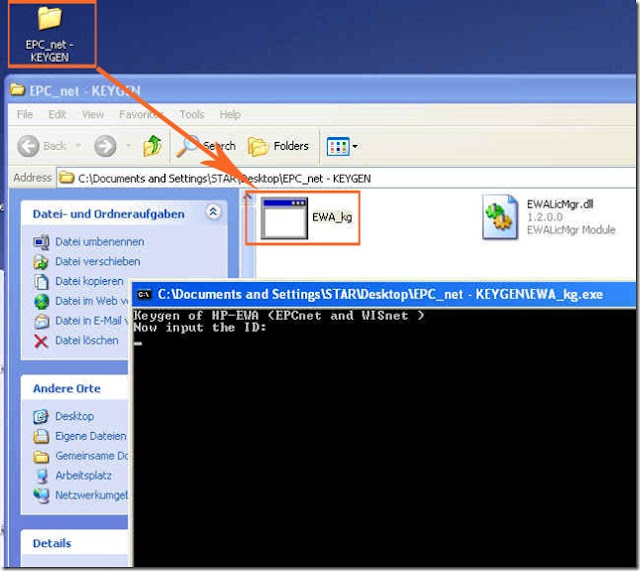Go up one folder level
The image size is (640, 571).
click(x=153, y=146)
